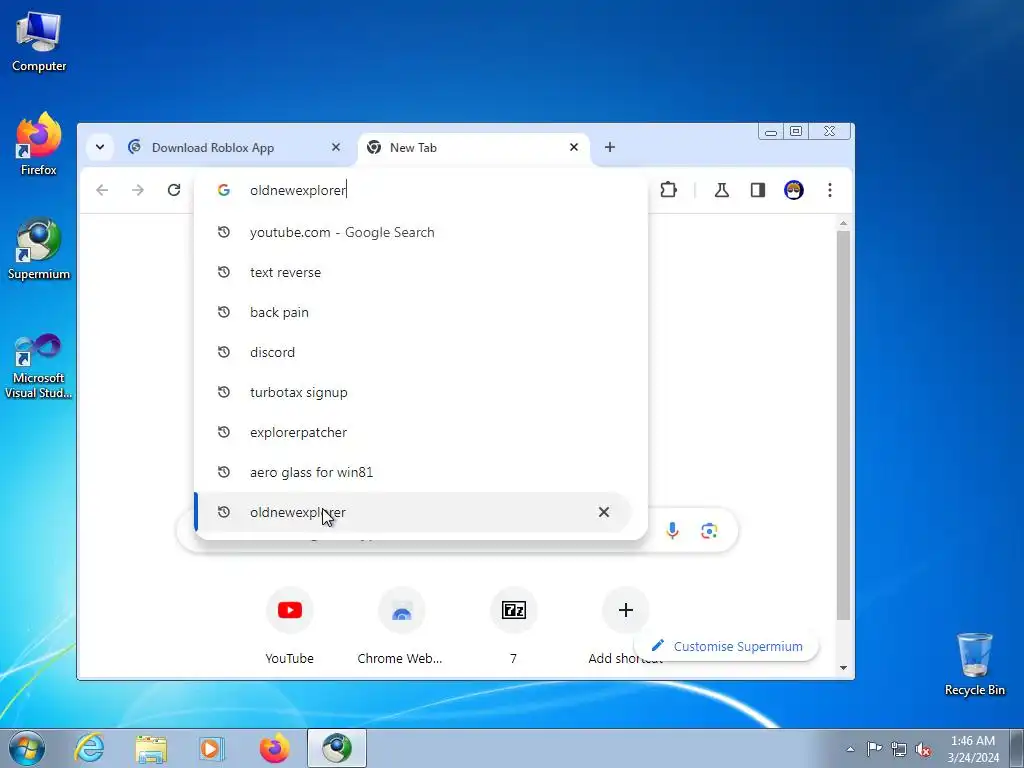Select the Firefox desktop shortcut
Screen dimensions: 1024x768
pyautogui.click(x=39, y=144)
